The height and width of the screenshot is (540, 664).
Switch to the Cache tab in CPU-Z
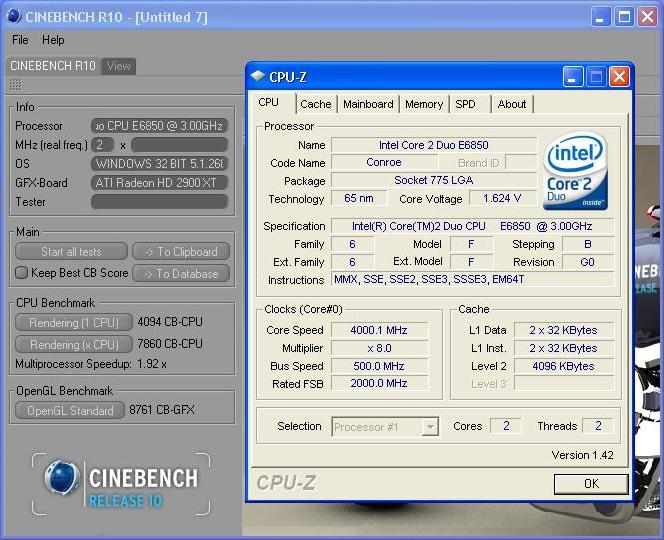[x=315, y=104]
